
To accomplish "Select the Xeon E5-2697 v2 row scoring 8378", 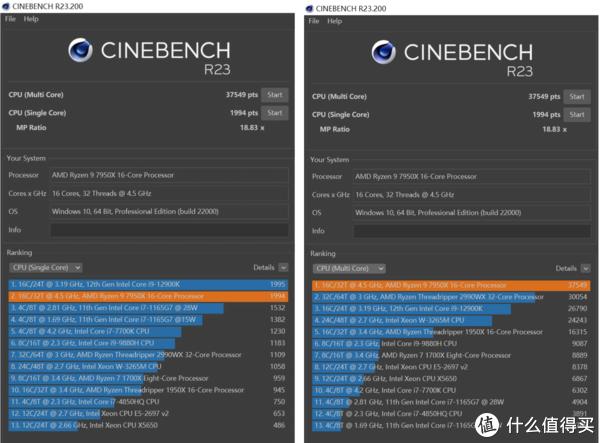I will 451,367.
